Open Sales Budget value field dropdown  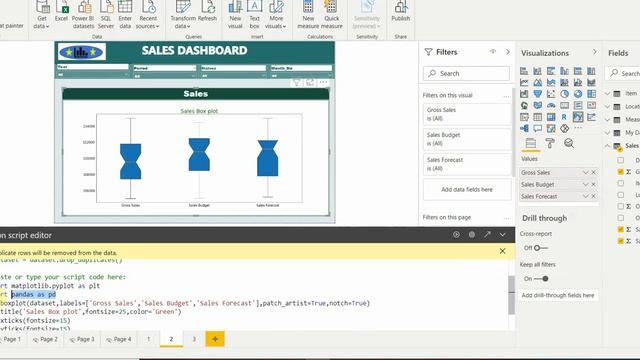[x=586, y=184]
